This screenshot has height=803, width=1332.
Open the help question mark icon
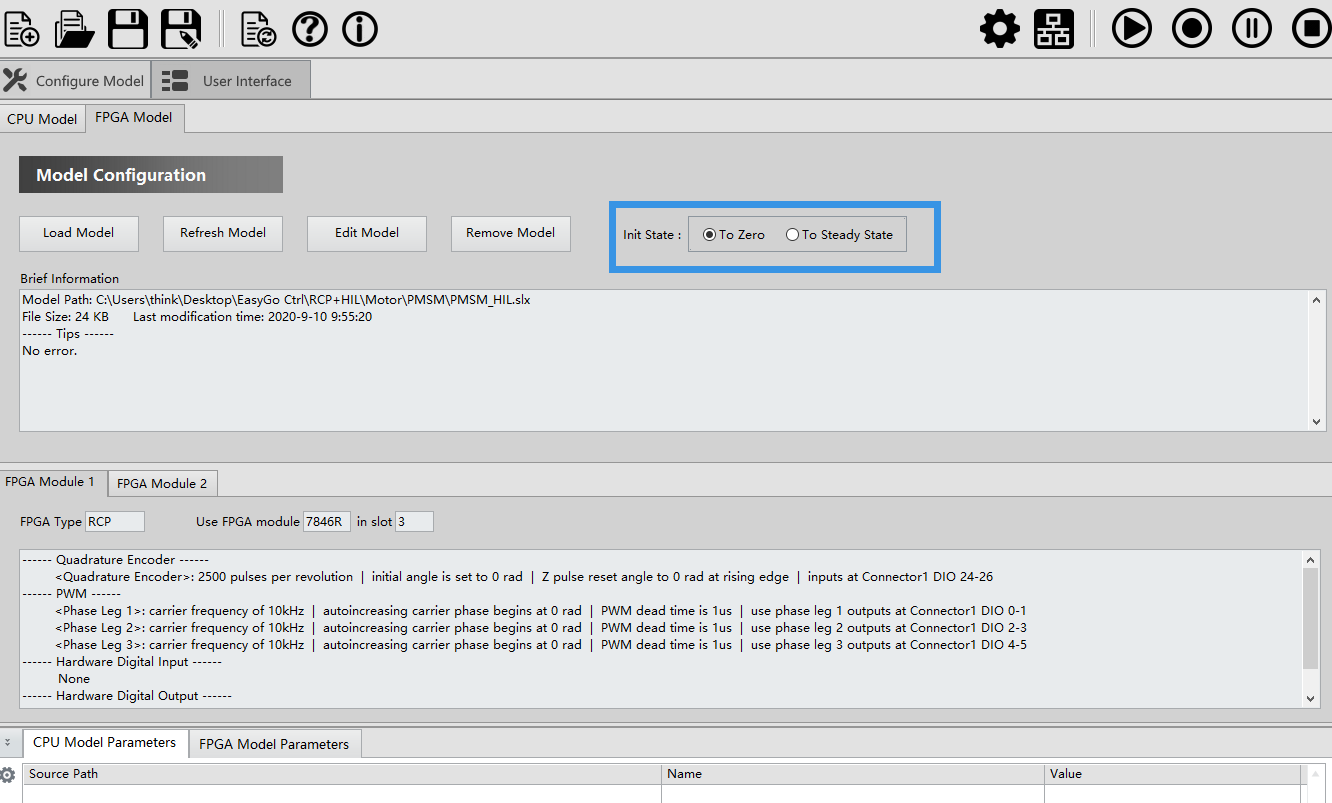tap(310, 28)
